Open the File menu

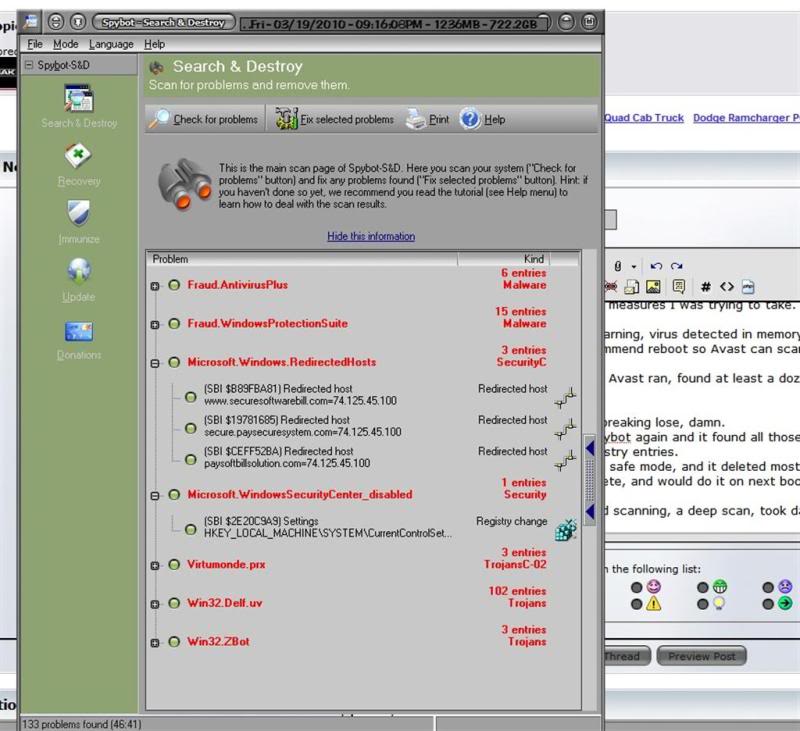point(35,44)
